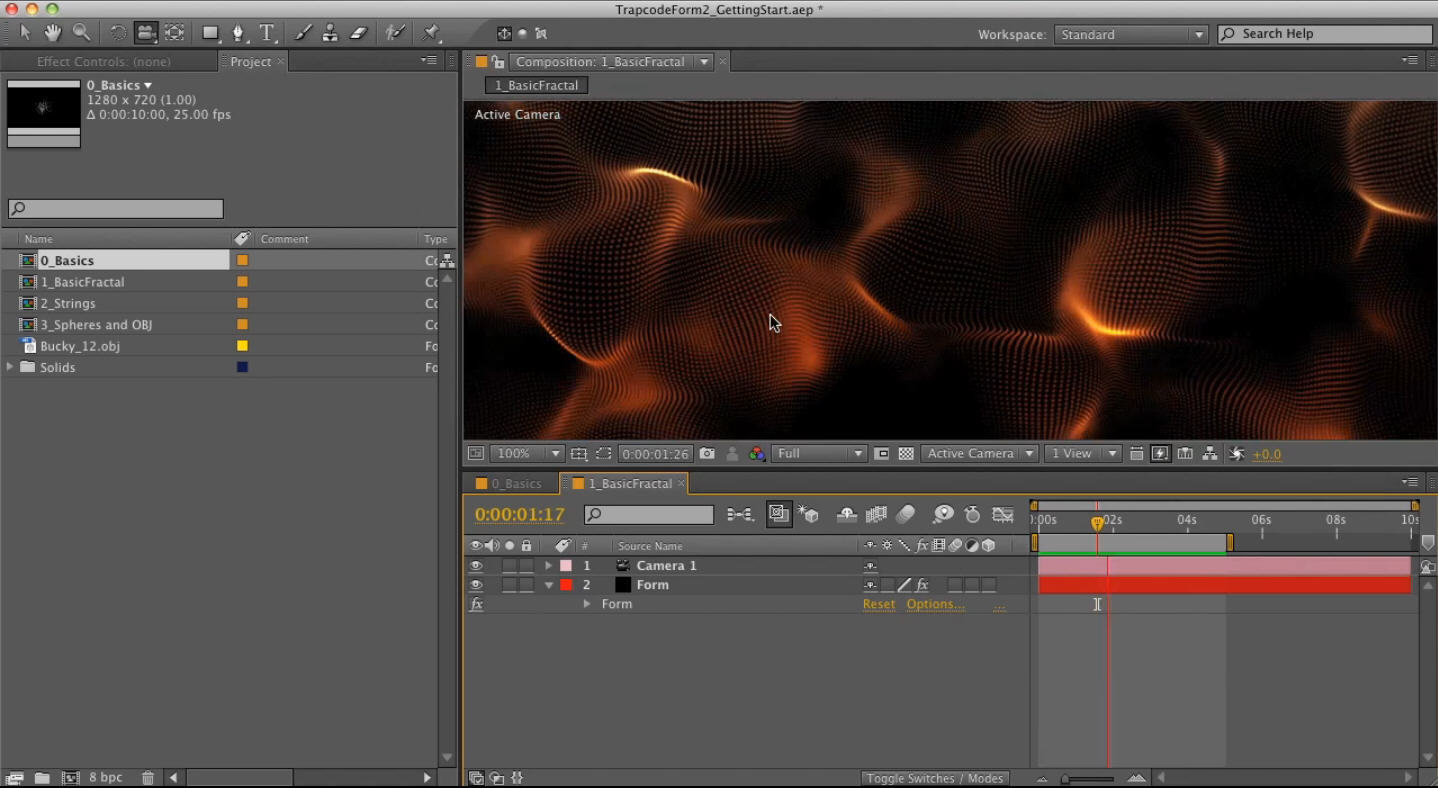The width and height of the screenshot is (1438, 788).
Task: Open the Project panel options menu
Action: click(429, 61)
